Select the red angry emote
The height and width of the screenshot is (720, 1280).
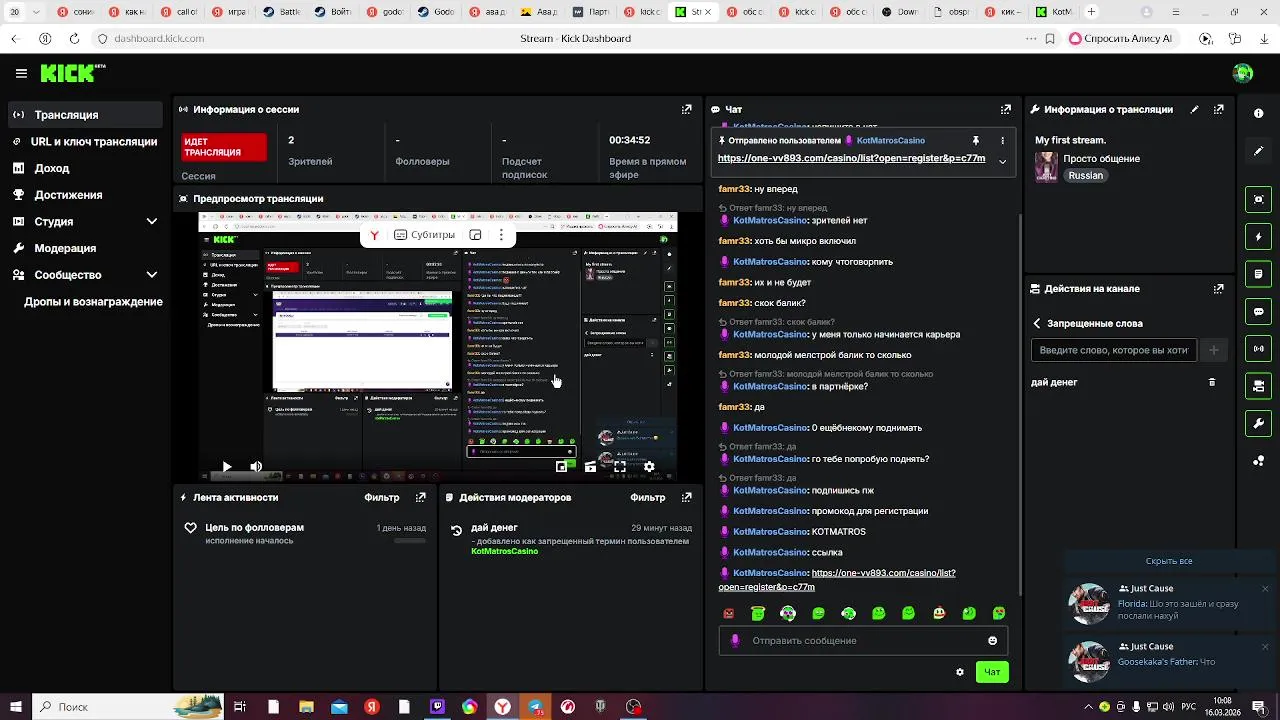[x=728, y=613]
